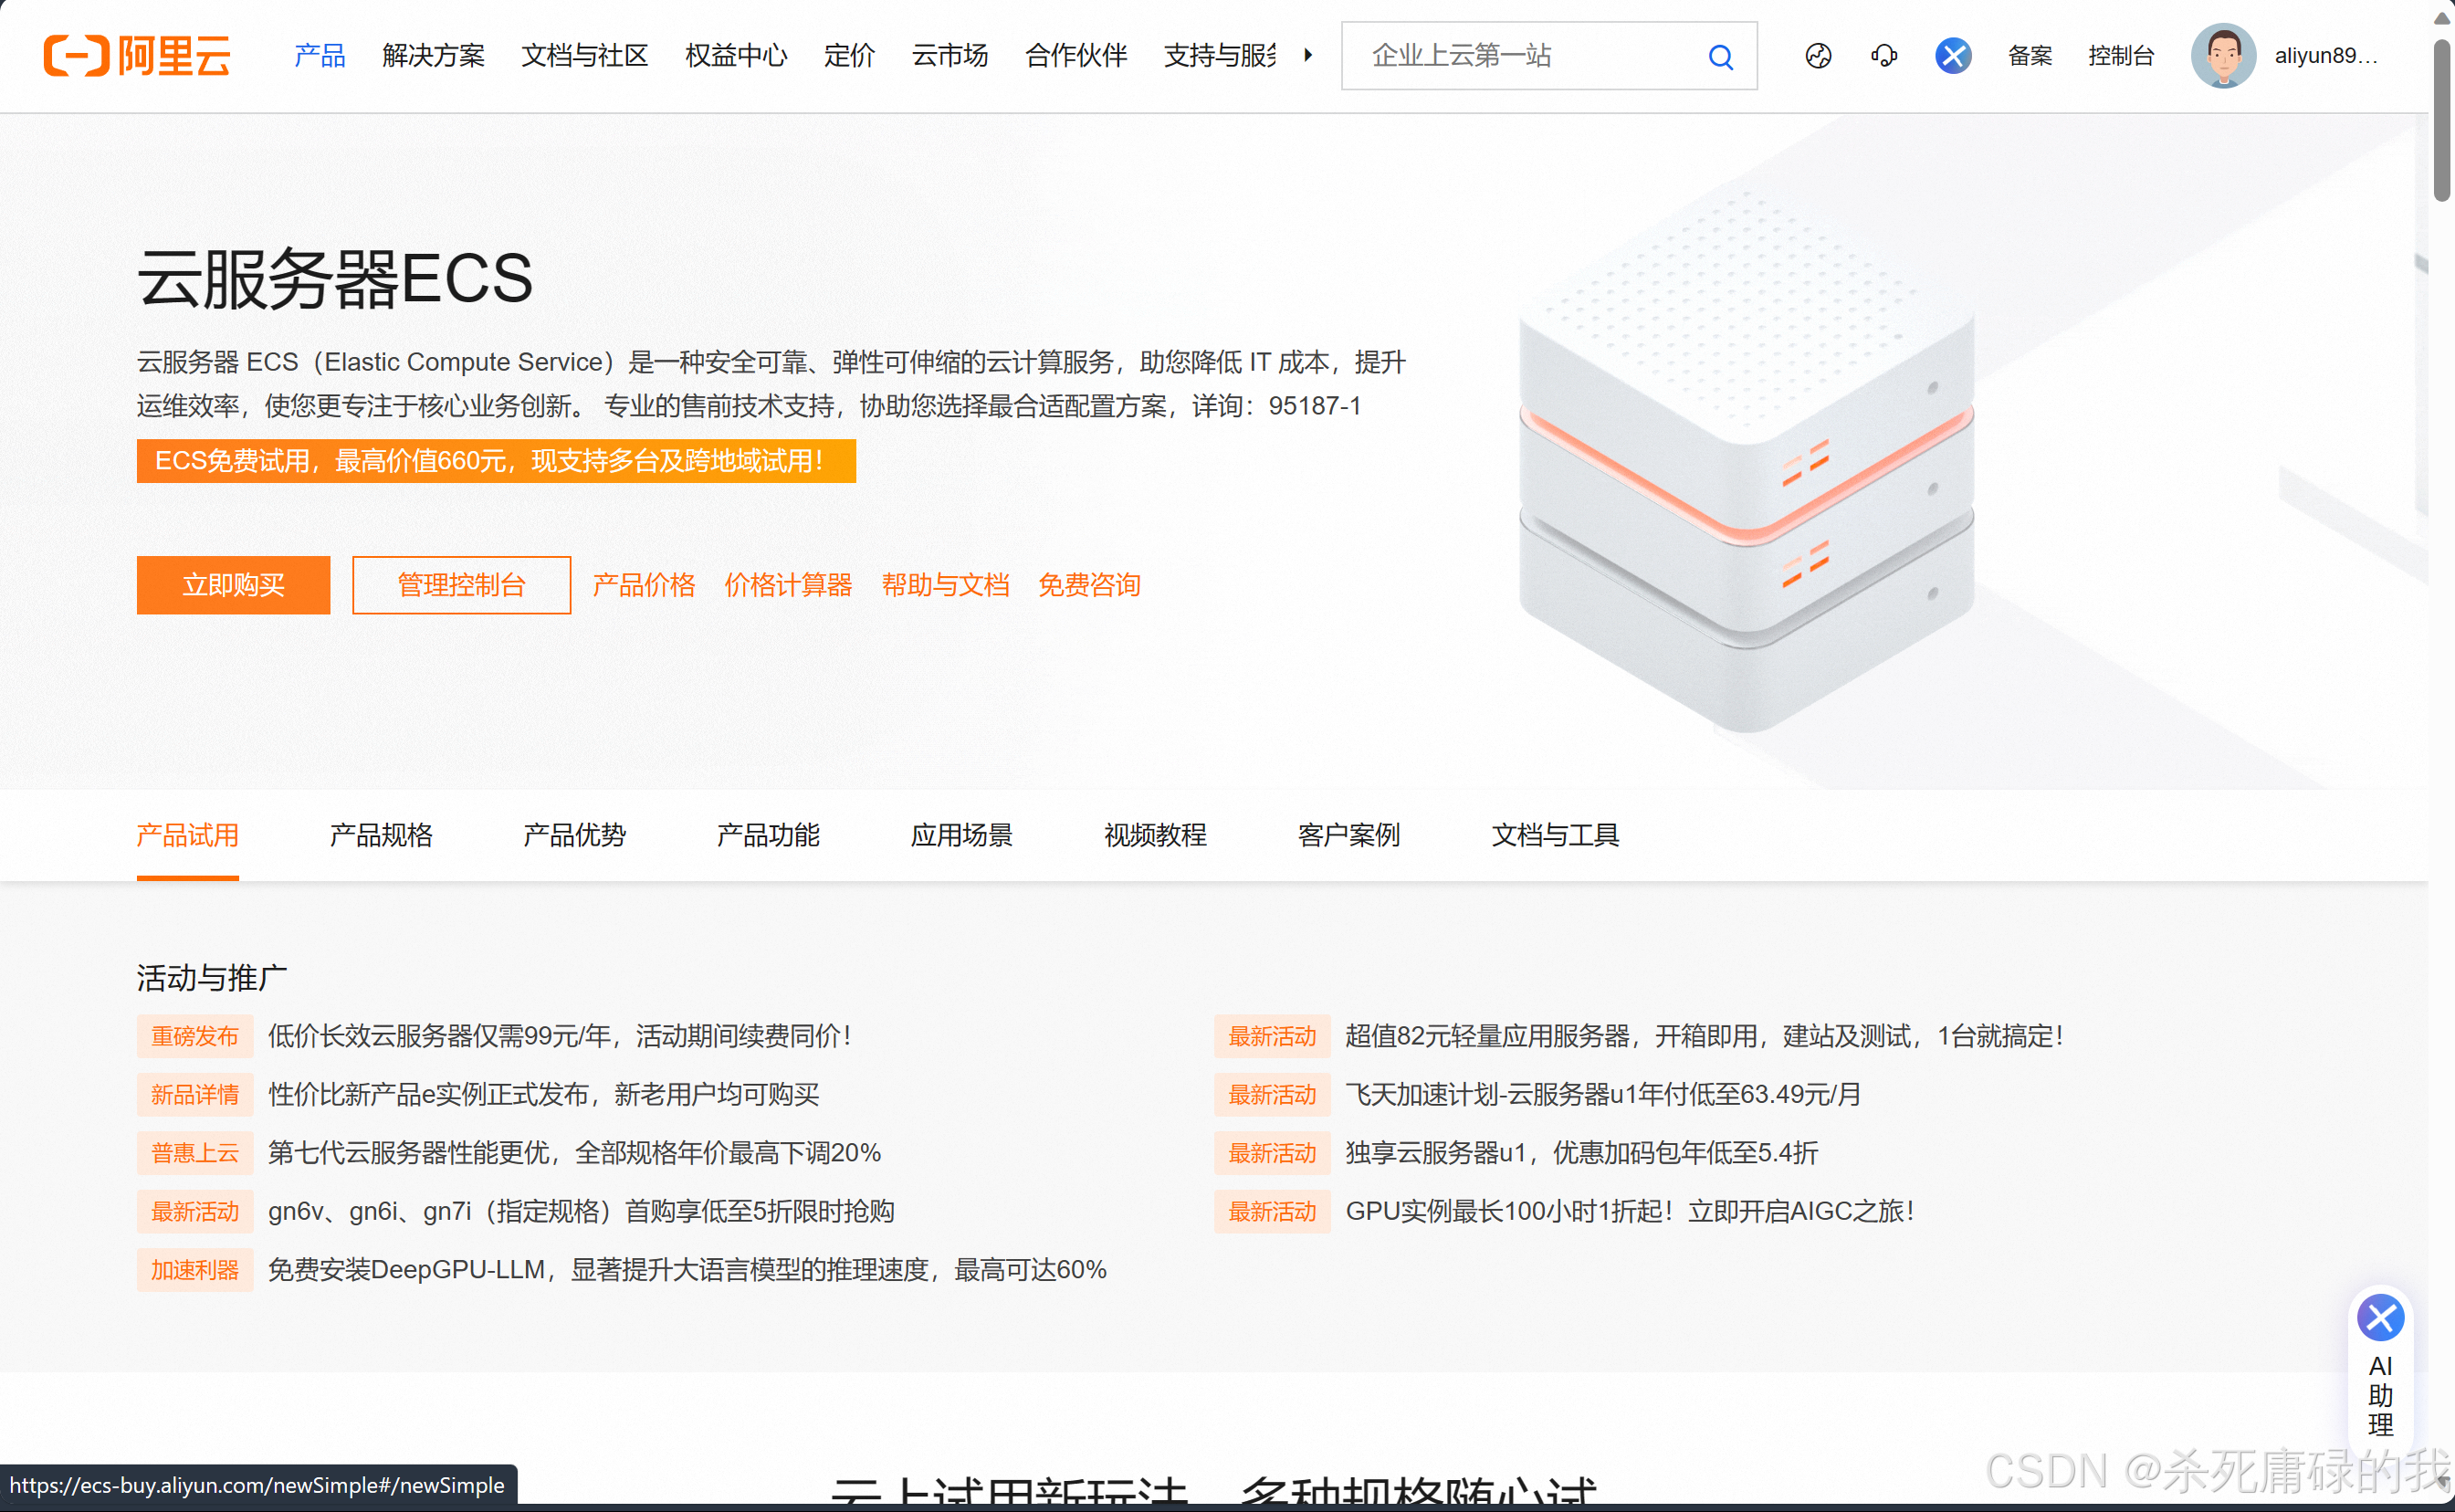Click the aliyun89... account name
The height and width of the screenshot is (1512, 2455).
pyautogui.click(x=2325, y=56)
